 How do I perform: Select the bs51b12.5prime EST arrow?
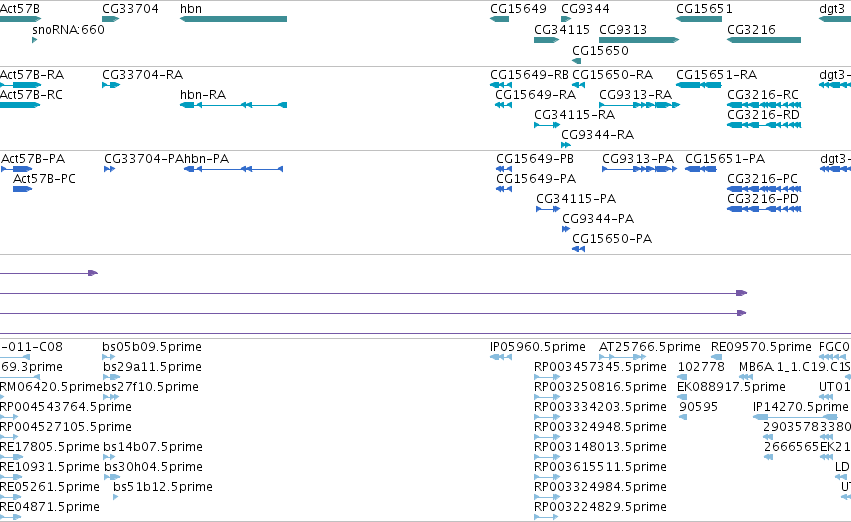coord(116,496)
